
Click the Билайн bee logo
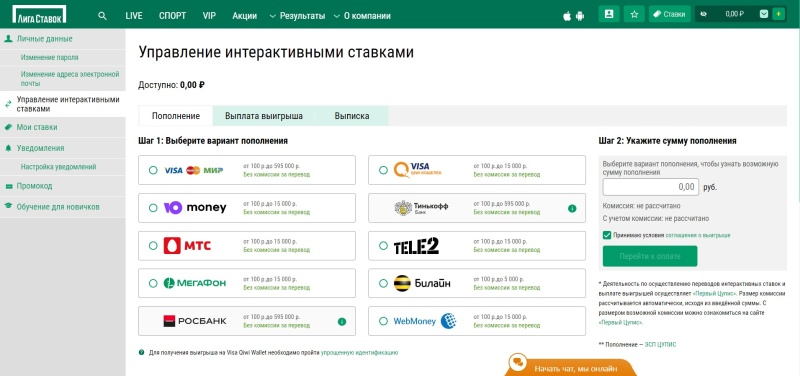point(402,283)
